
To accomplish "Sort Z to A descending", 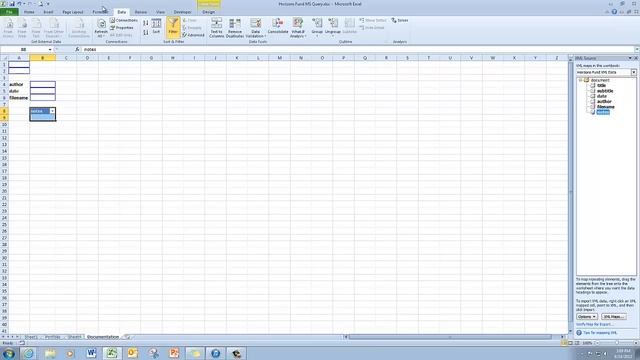I will [x=146, y=32].
